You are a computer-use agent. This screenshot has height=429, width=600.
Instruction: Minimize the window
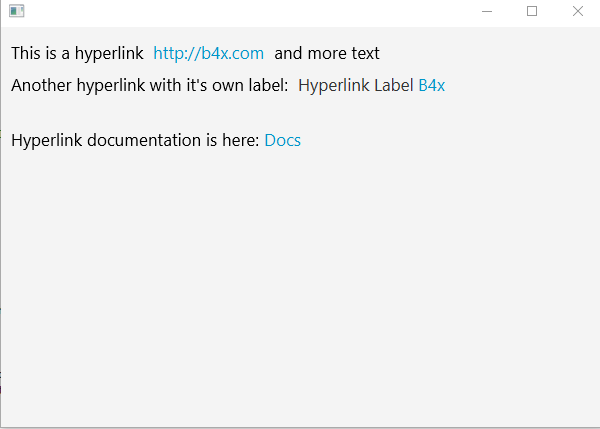click(x=487, y=11)
